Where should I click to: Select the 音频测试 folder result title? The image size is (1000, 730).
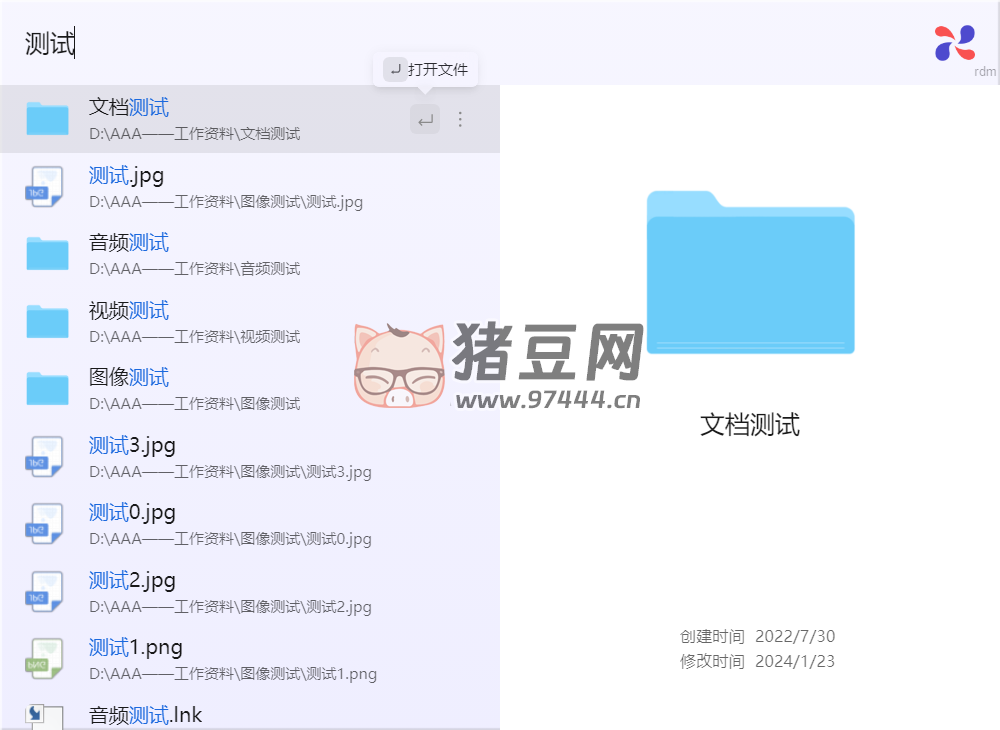(129, 243)
